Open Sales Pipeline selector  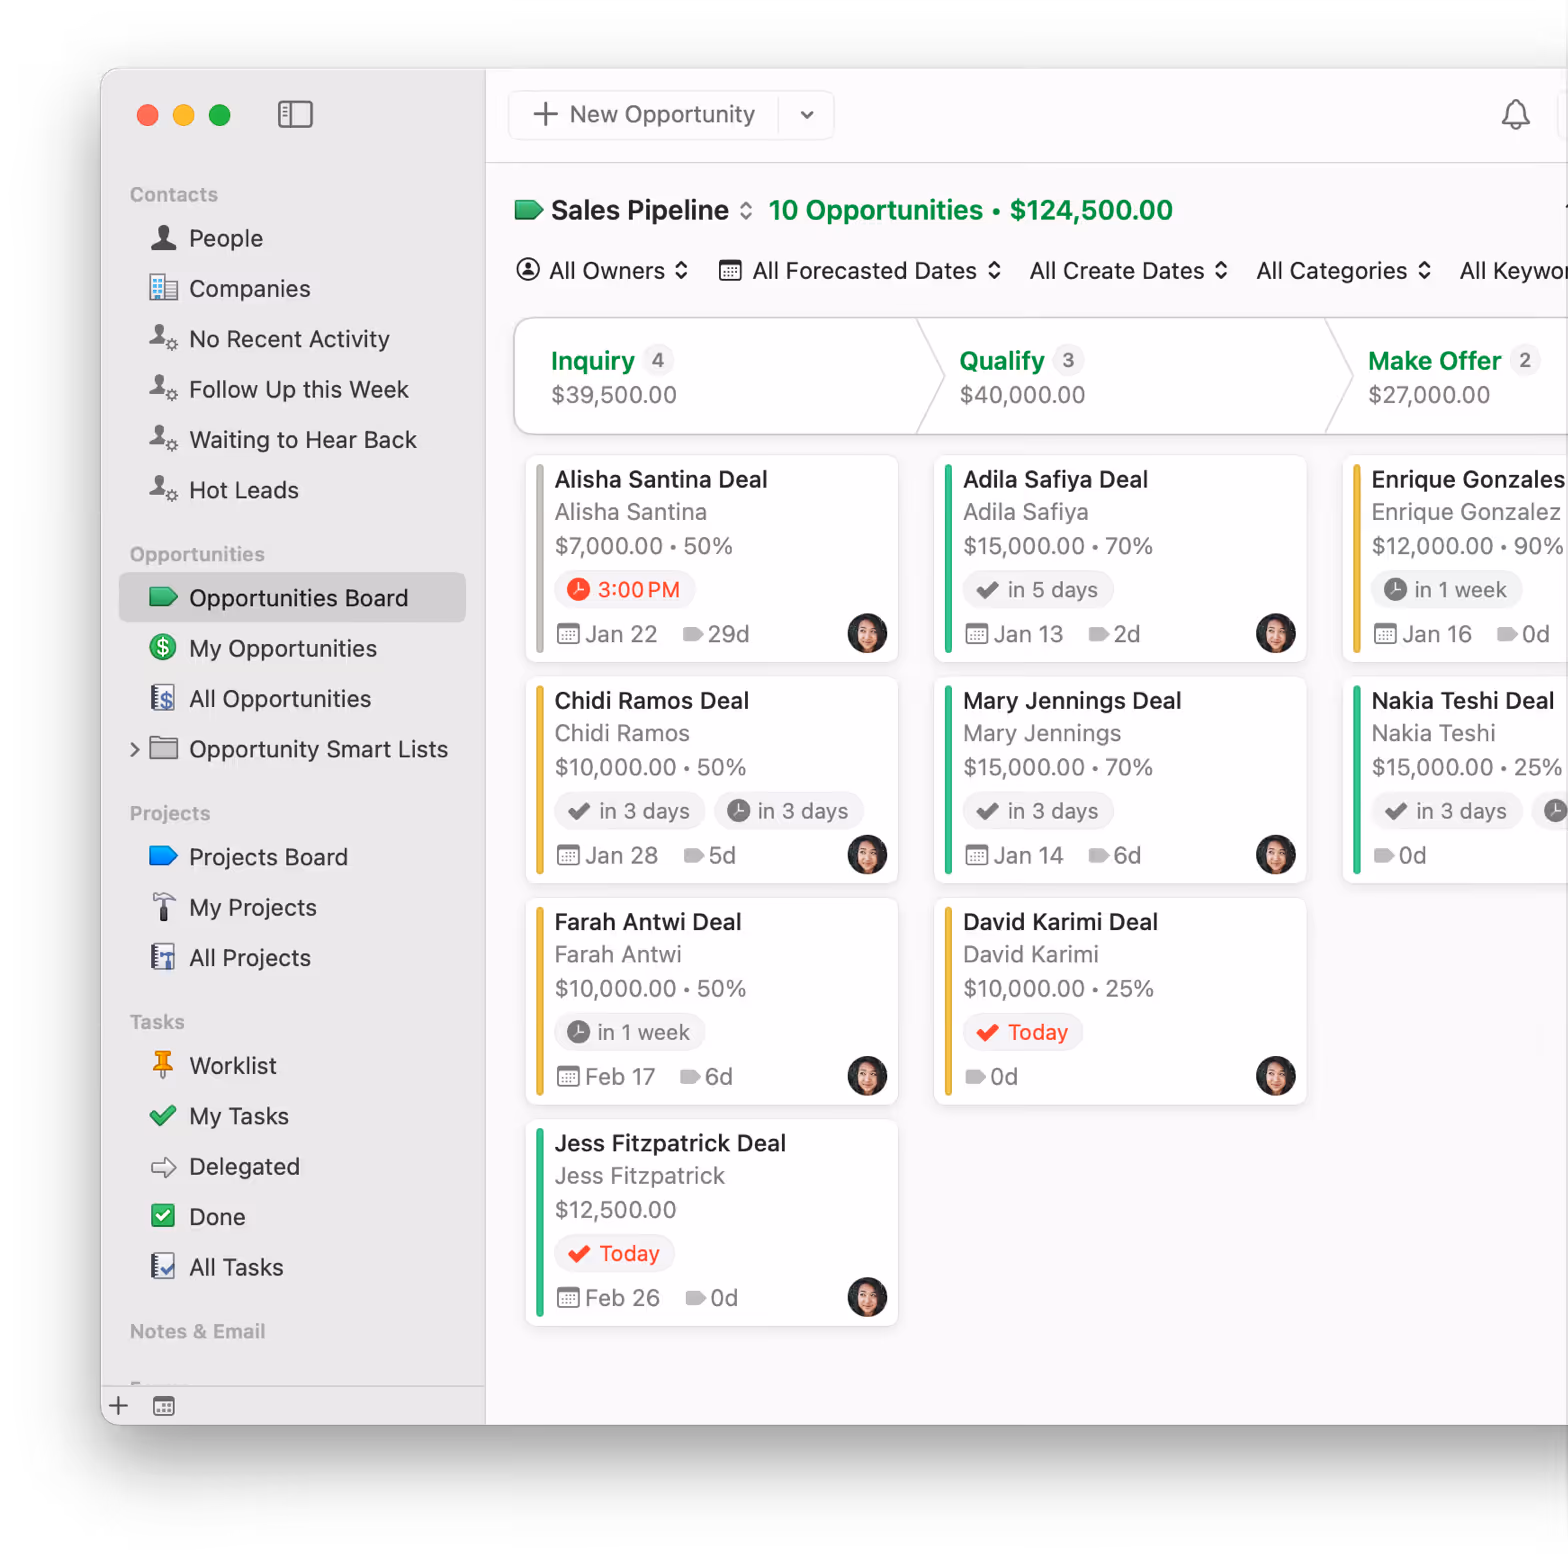[634, 210]
